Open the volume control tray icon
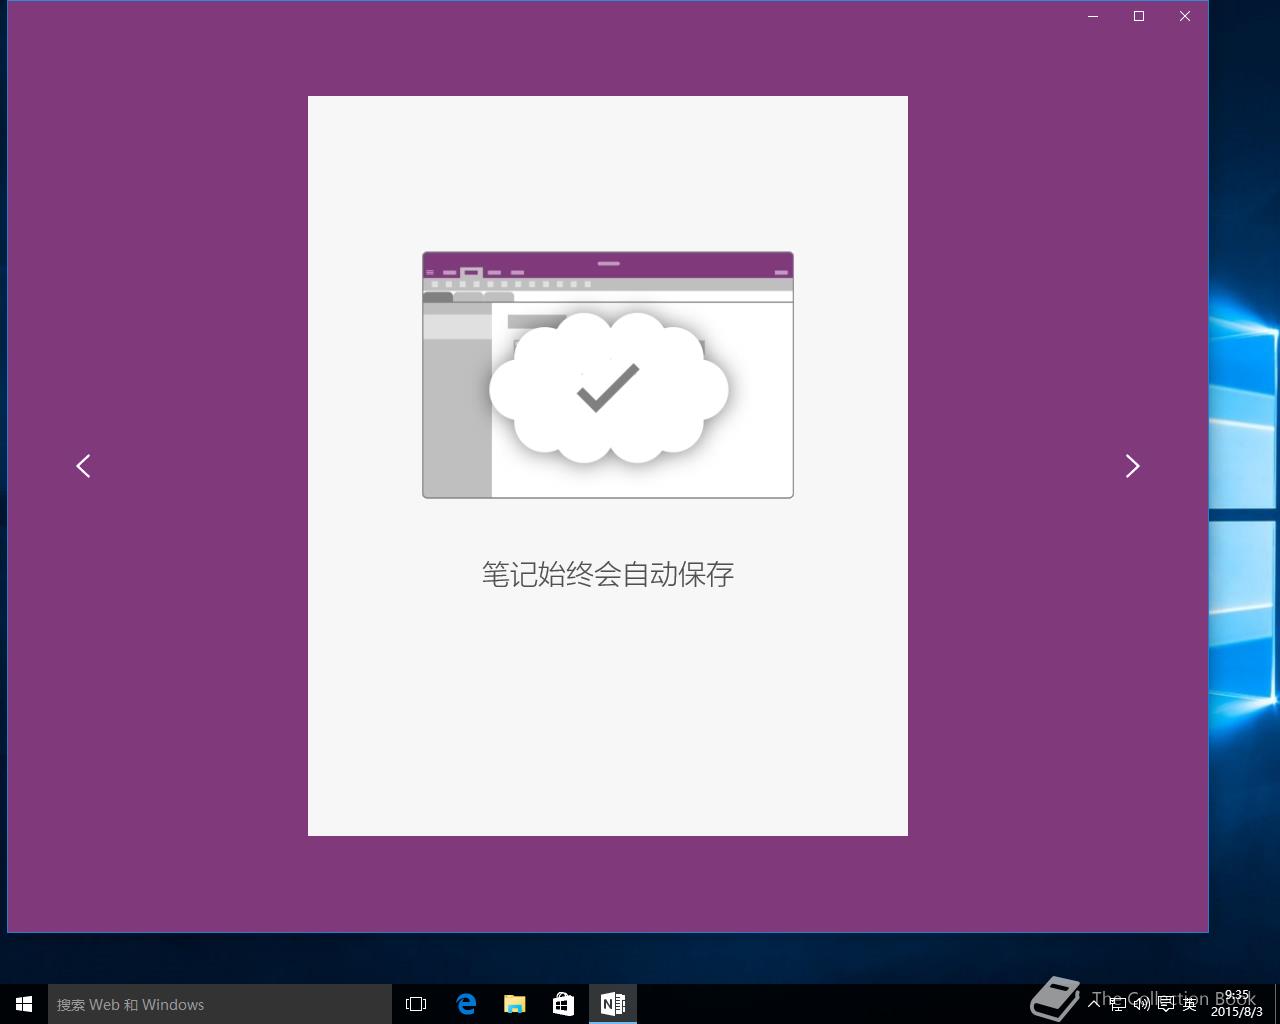 1142,1004
